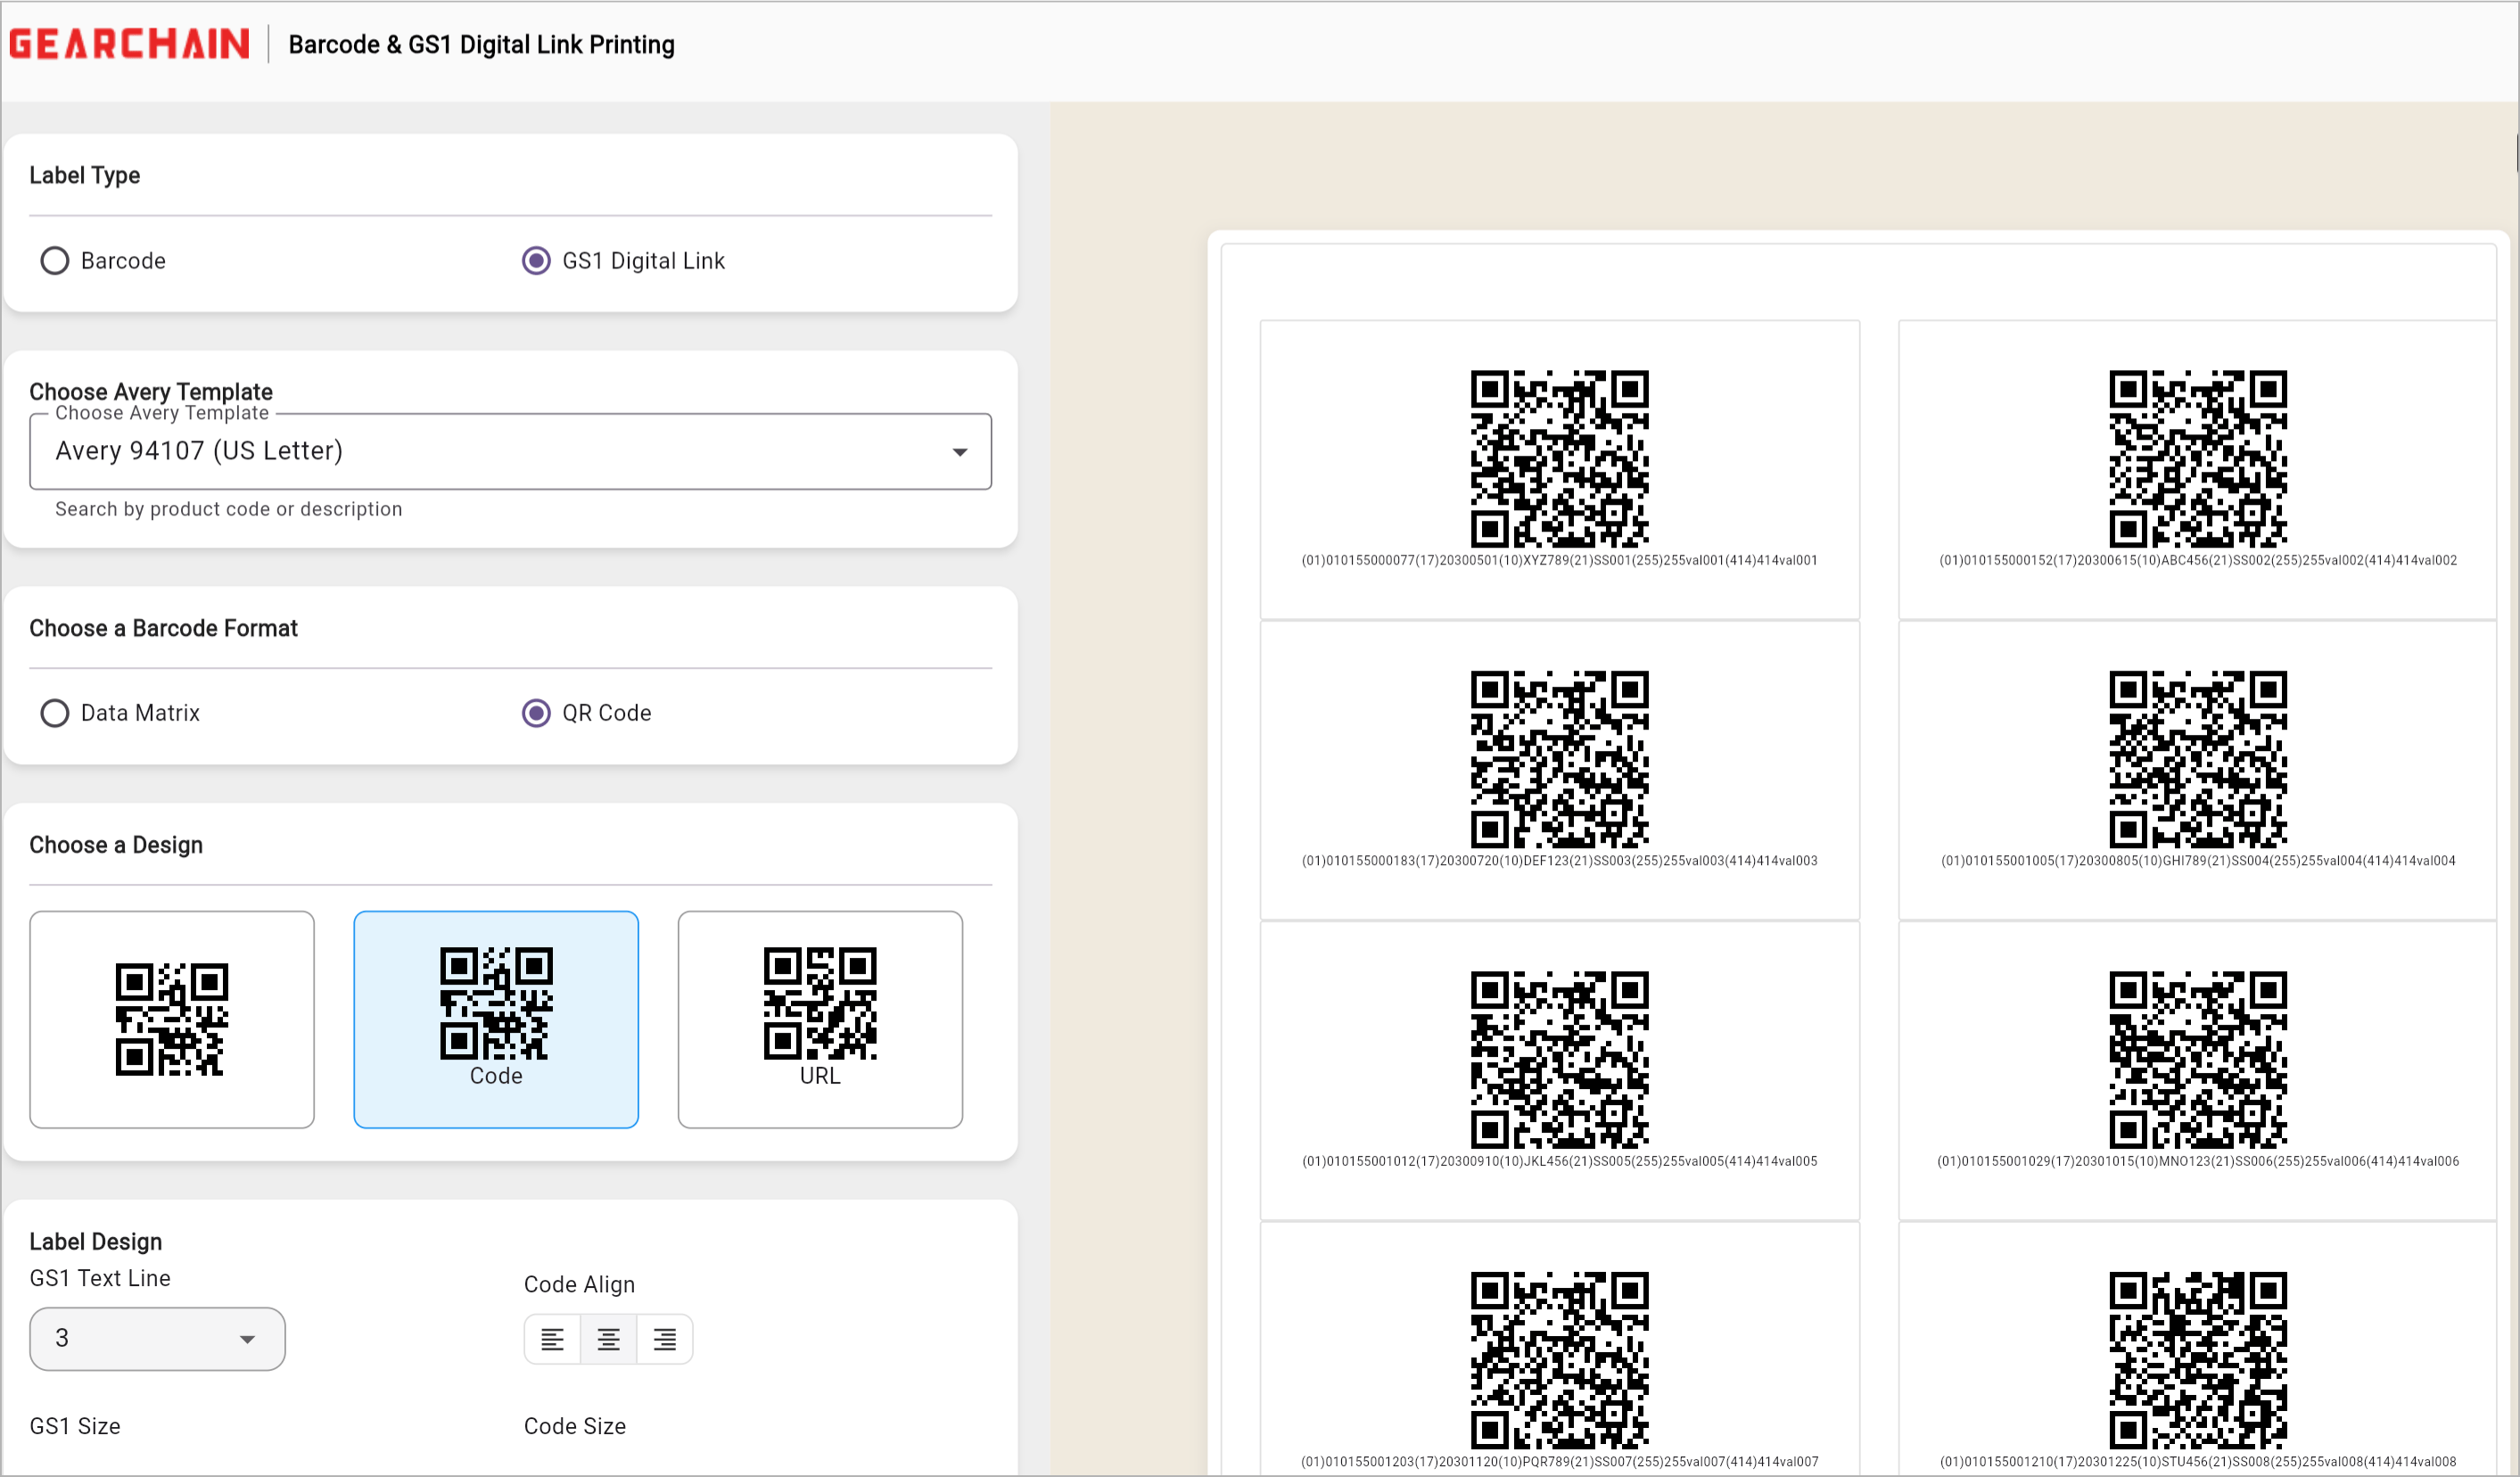This screenshot has height=1477, width=2520.
Task: Click the GEARCHAIN logo
Action: coord(129,44)
